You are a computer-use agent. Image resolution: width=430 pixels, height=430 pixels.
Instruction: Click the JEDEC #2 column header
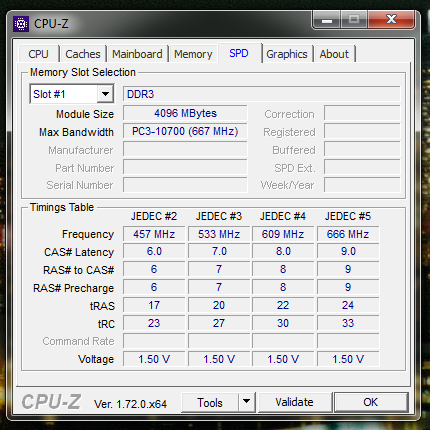click(154, 216)
